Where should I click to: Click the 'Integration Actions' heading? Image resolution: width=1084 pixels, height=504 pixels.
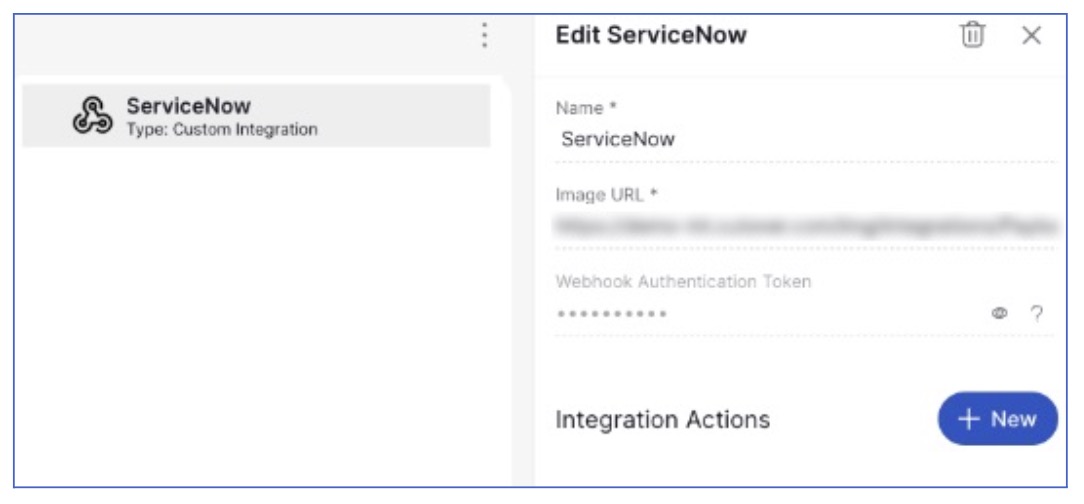tap(662, 419)
